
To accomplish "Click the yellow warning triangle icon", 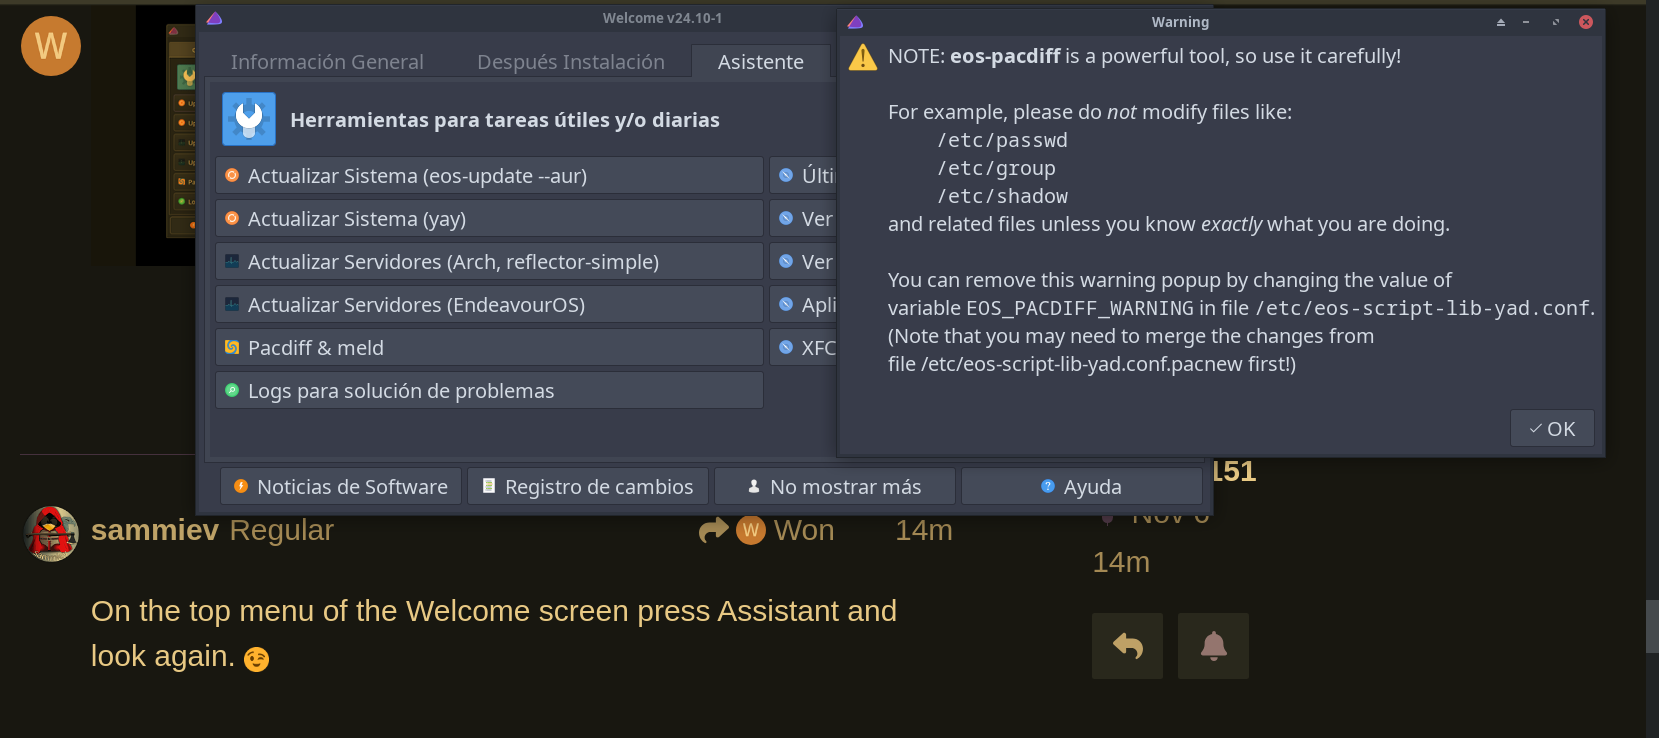I will [x=862, y=58].
